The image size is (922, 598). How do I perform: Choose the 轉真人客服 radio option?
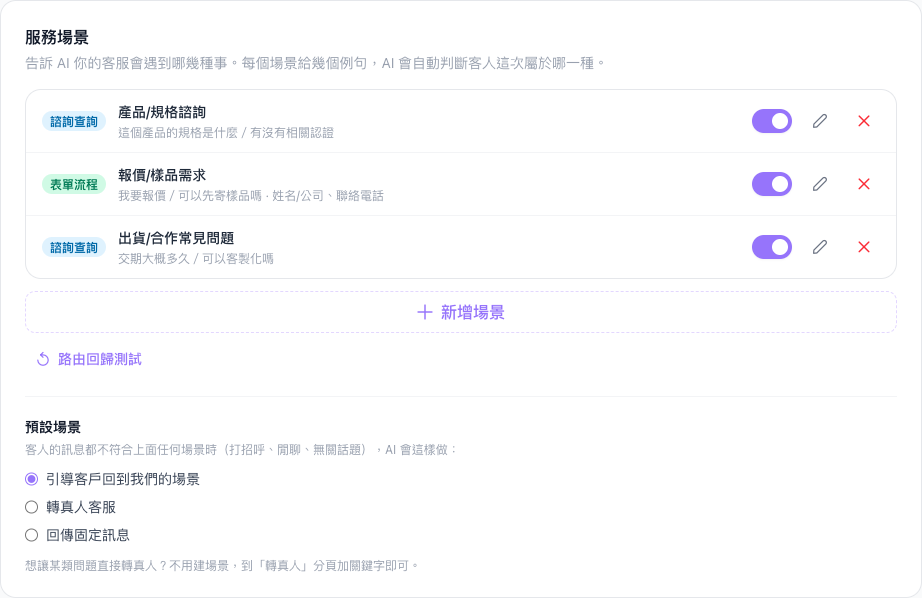[x=32, y=507]
